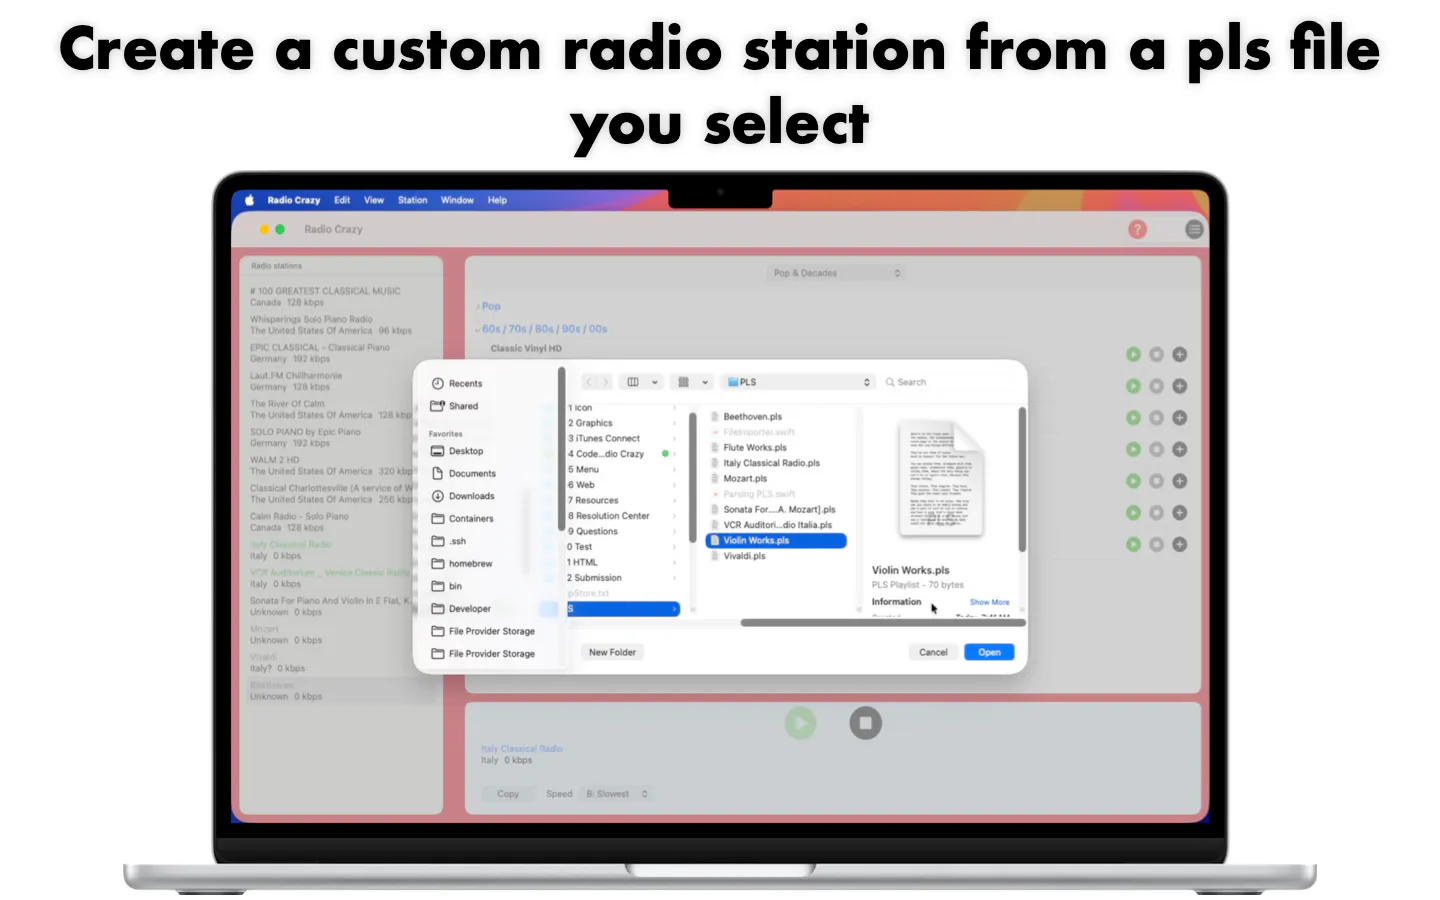This screenshot has height=900, width=1440.
Task: Click the stop icon in the Classic Vinyl HD row
Action: tap(1156, 354)
